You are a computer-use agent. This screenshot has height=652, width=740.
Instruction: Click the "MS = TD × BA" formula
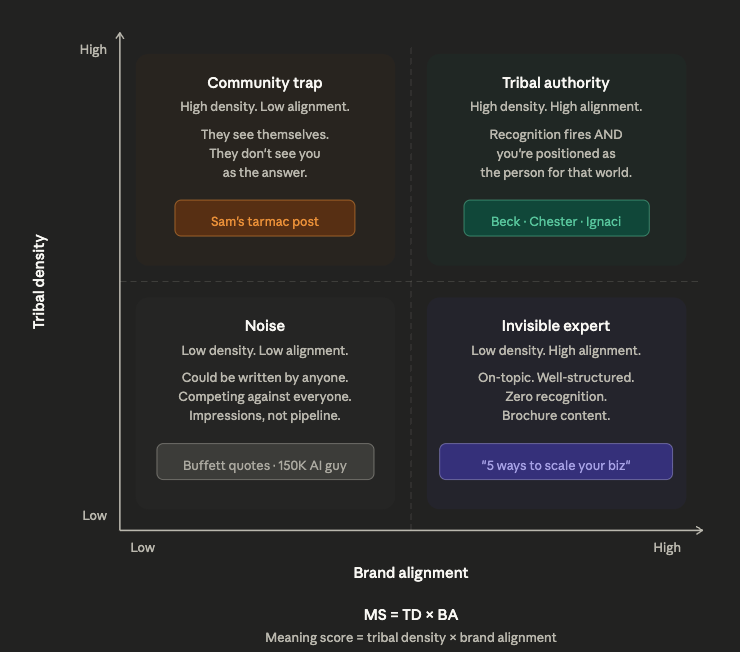[411, 614]
